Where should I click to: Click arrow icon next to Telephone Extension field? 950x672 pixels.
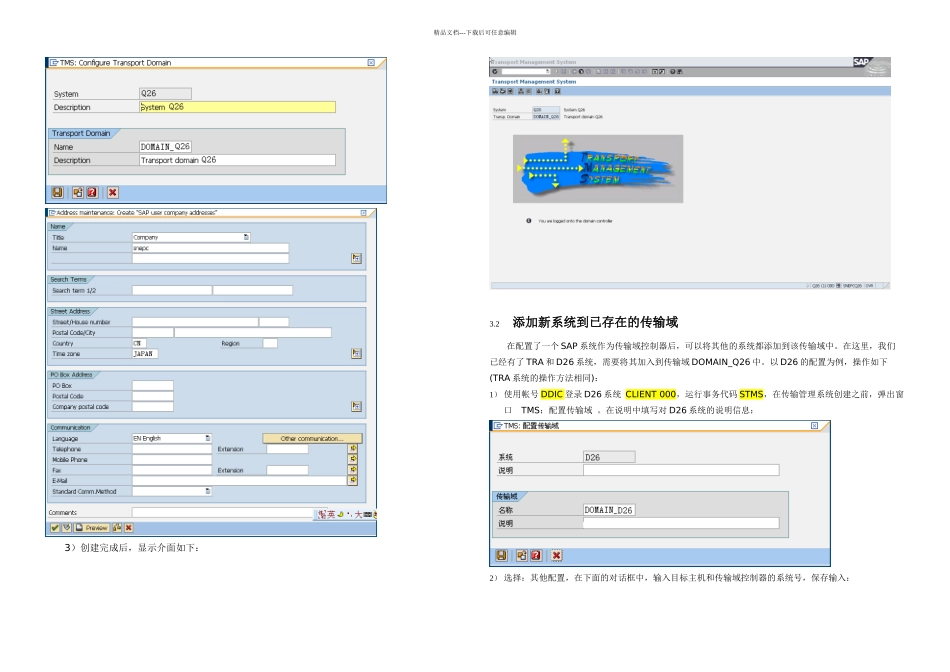coord(353,448)
